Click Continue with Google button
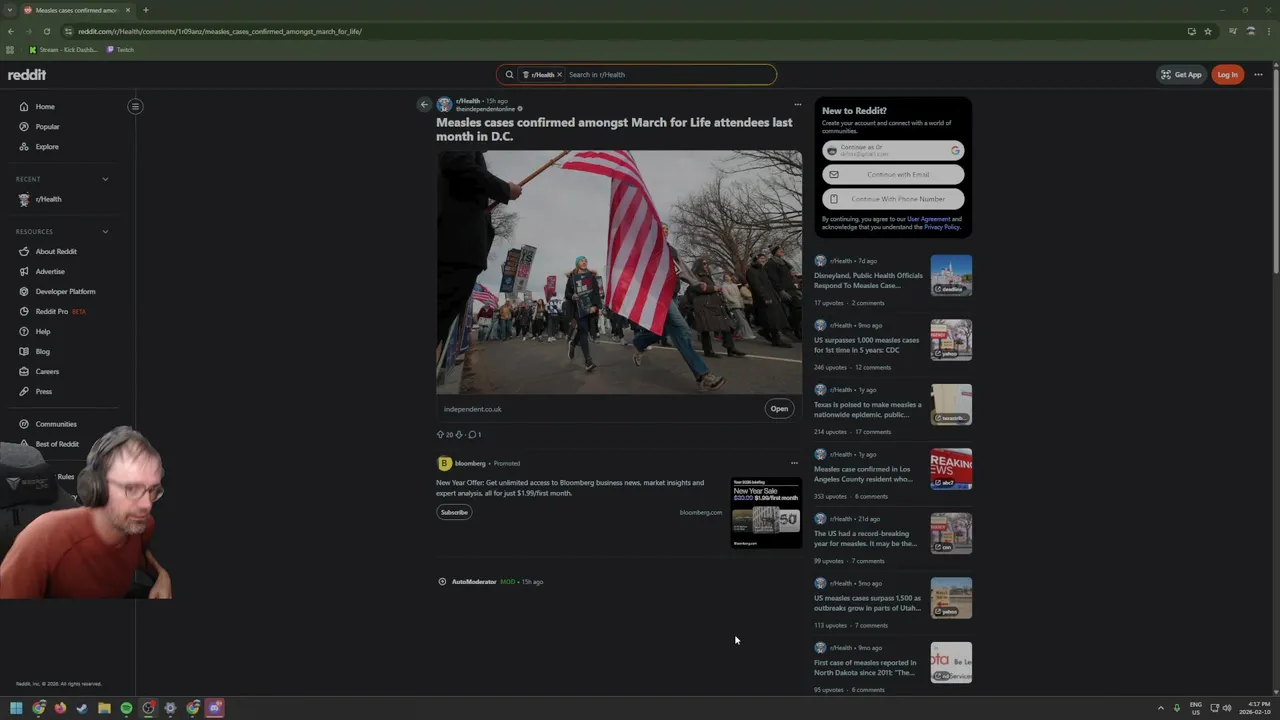This screenshot has width=1280, height=720. pyautogui.click(x=893, y=151)
